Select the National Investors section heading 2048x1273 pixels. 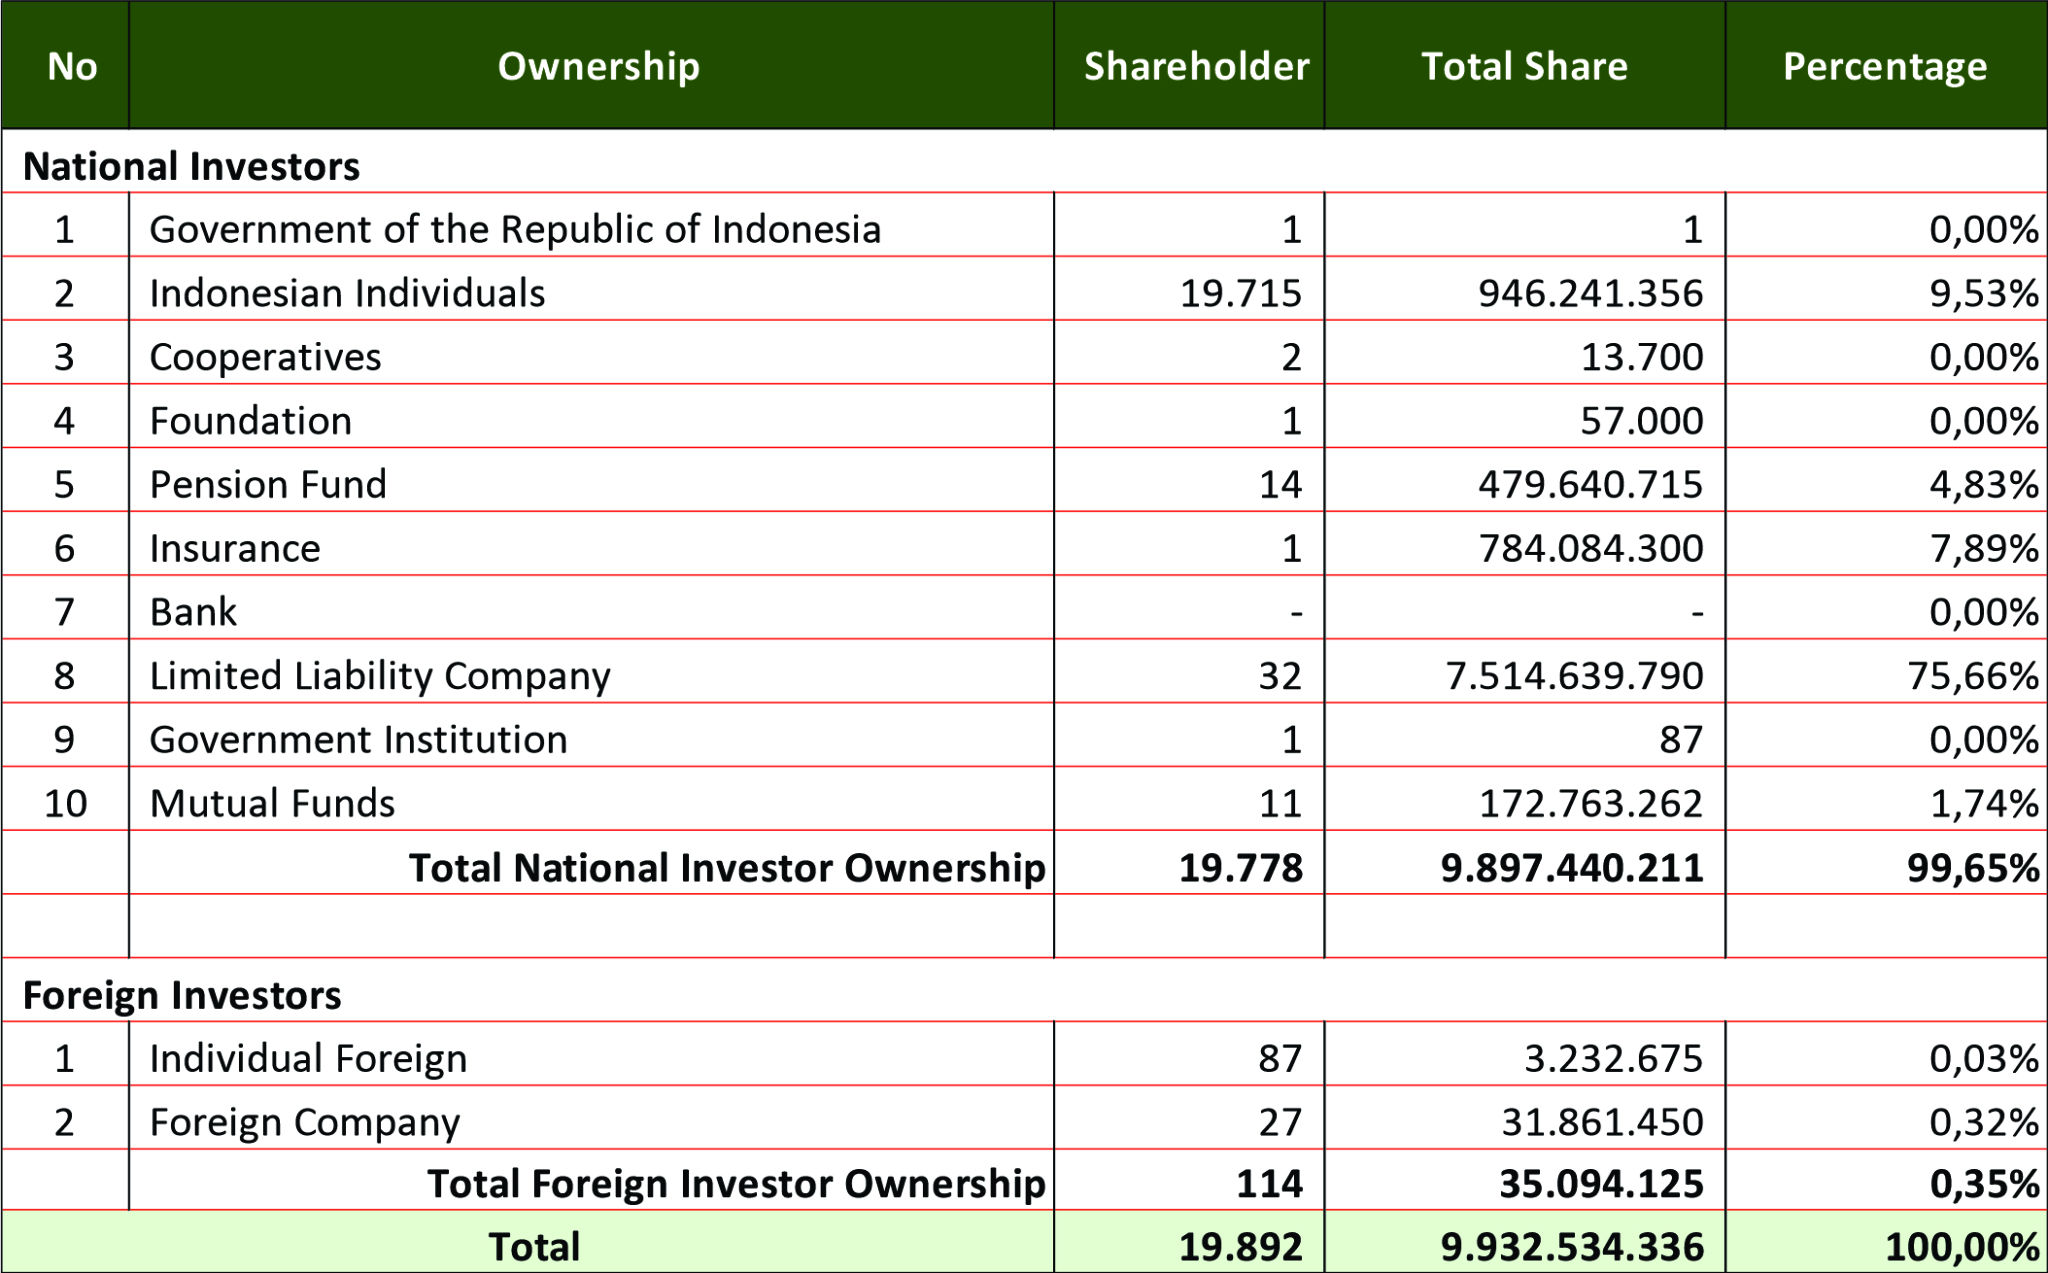[x=191, y=166]
